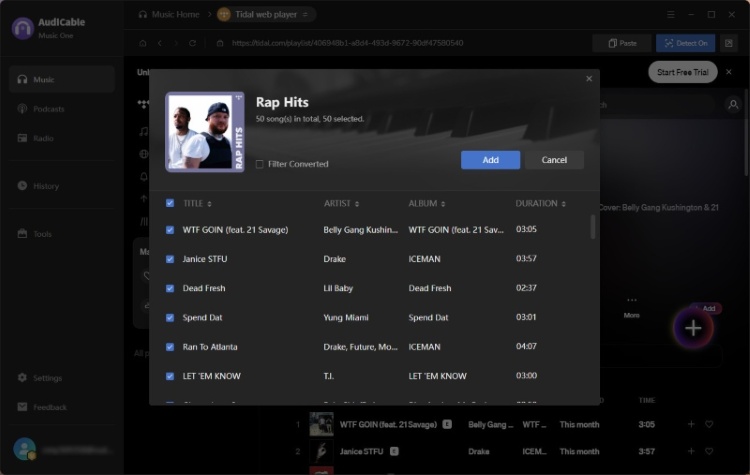Add Janice STFU track with plus icon
The width and height of the screenshot is (750, 475).
(x=691, y=451)
